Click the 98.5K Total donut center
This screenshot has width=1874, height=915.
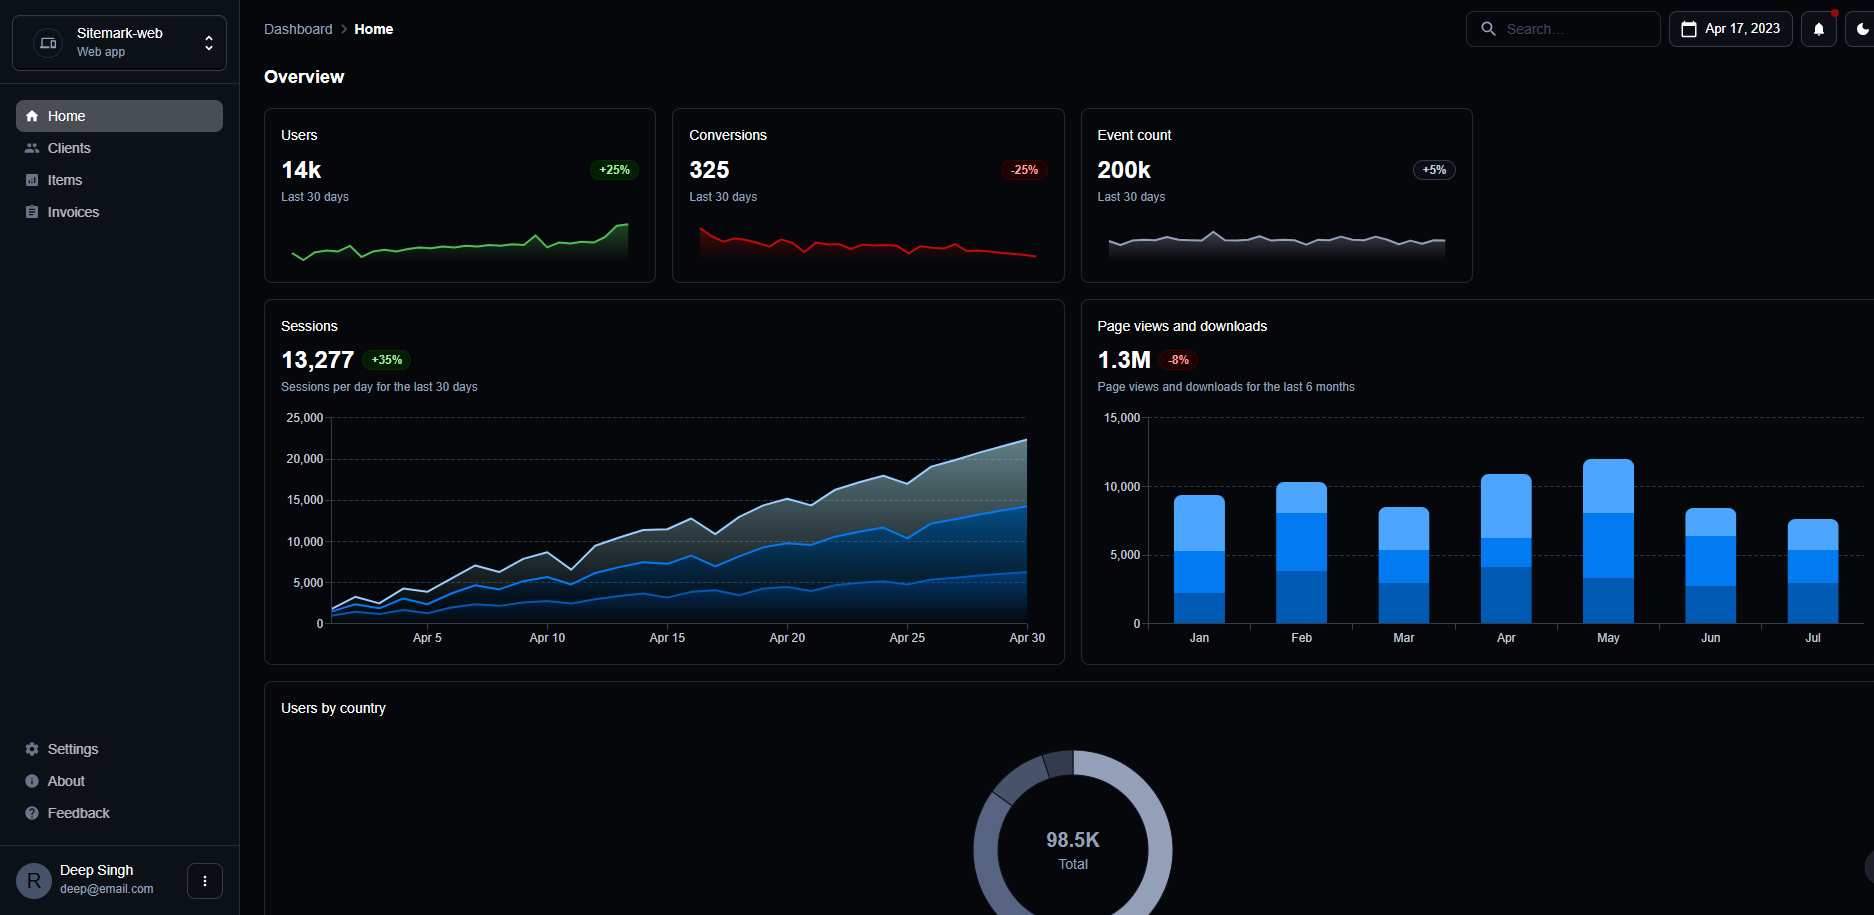tap(1073, 849)
